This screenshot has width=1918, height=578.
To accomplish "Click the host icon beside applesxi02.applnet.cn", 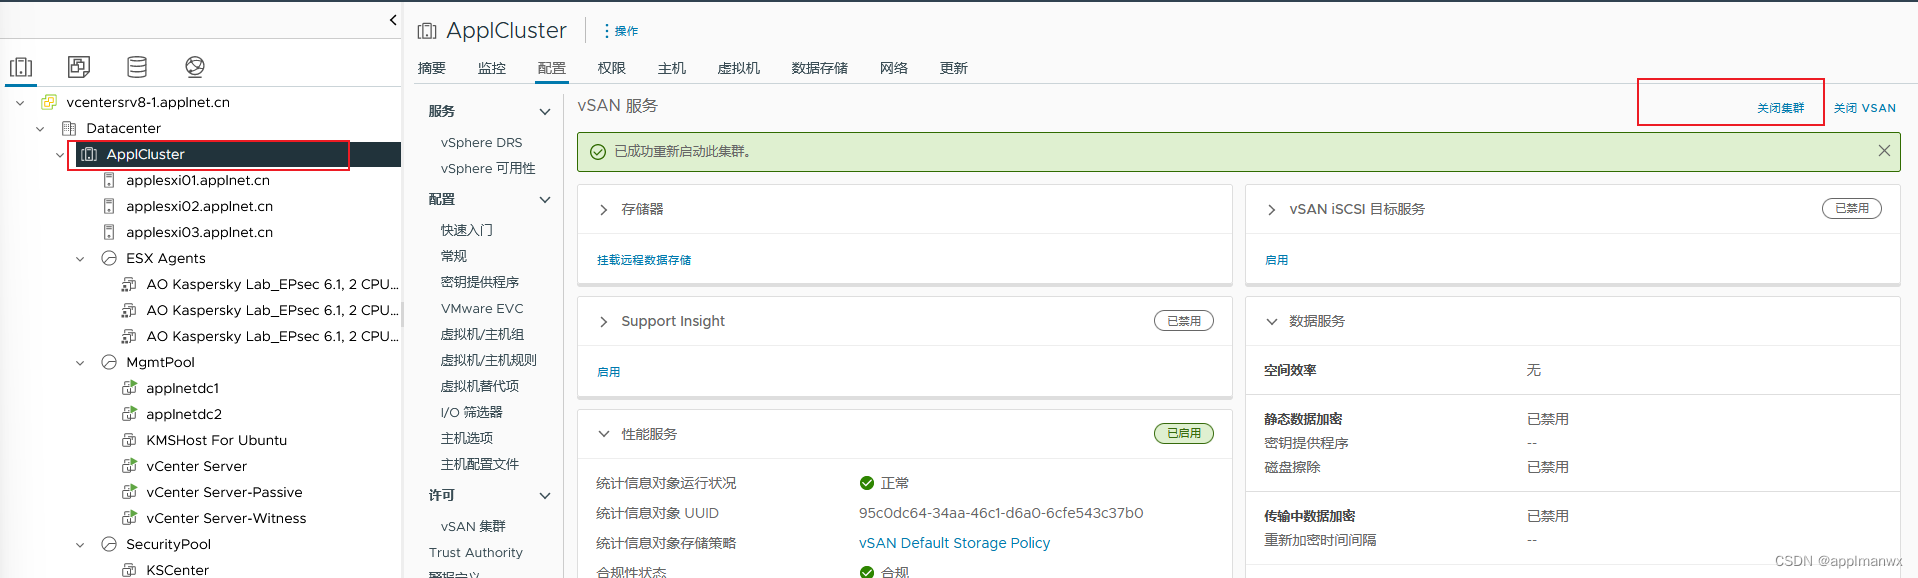I will (x=109, y=206).
